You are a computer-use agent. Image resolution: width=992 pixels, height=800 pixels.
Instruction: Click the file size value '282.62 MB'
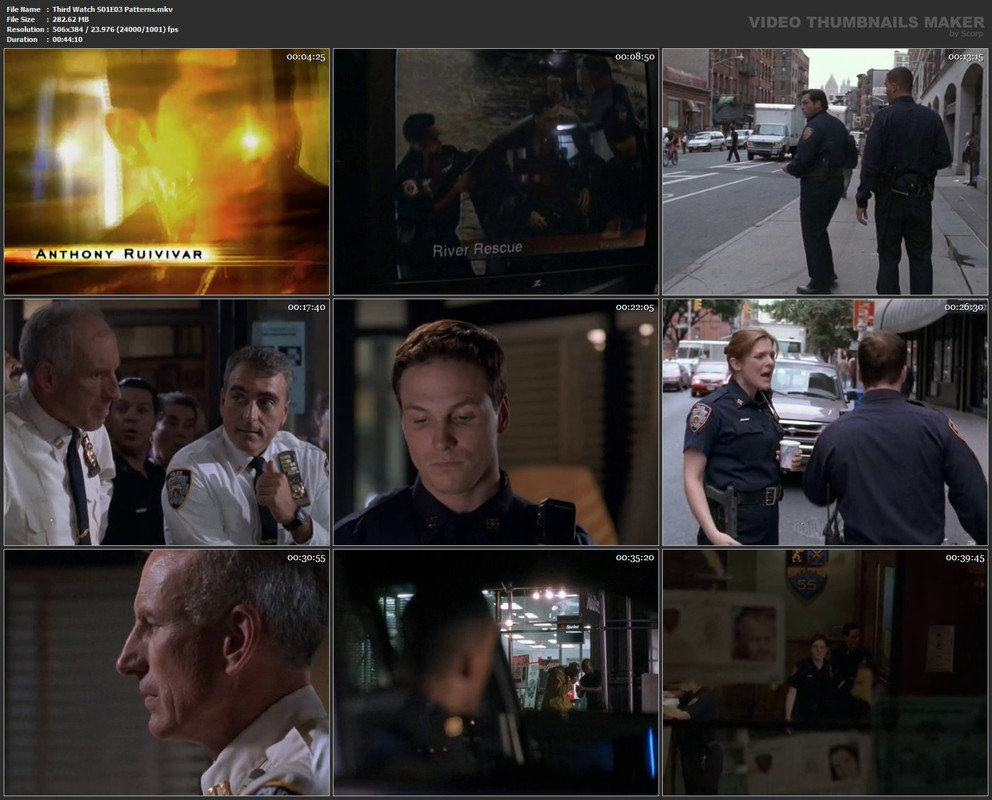point(71,20)
